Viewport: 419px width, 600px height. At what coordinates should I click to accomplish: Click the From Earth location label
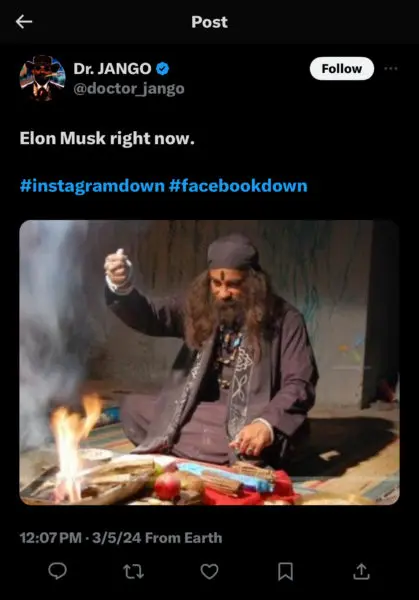[x=184, y=538]
